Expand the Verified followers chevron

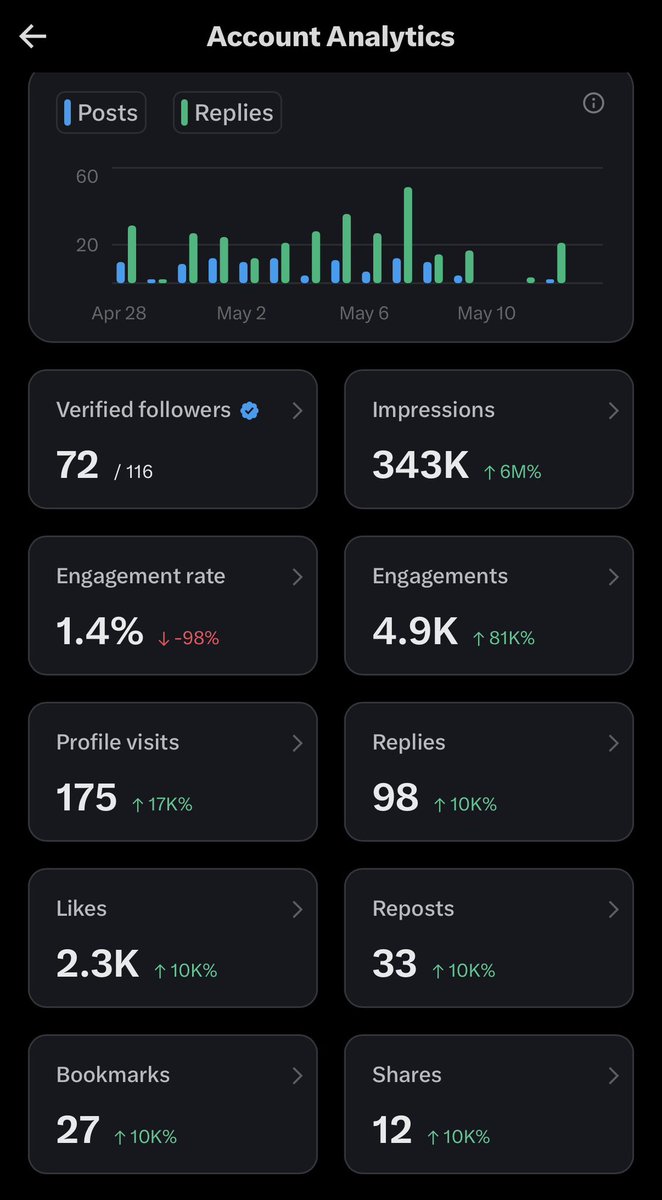(297, 411)
